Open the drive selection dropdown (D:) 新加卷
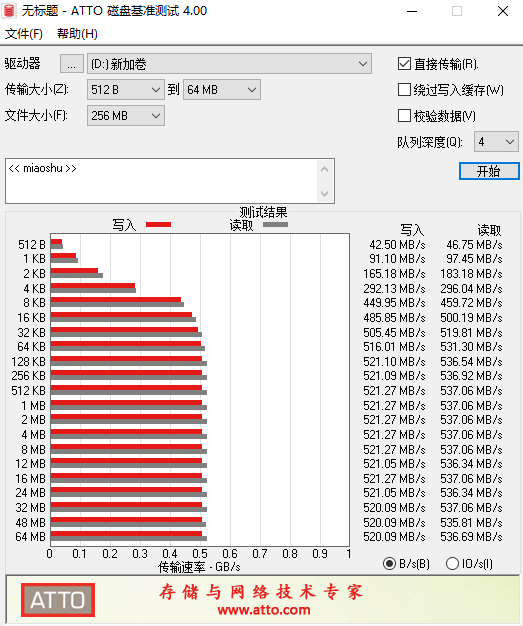This screenshot has width=523, height=626. 230,64
